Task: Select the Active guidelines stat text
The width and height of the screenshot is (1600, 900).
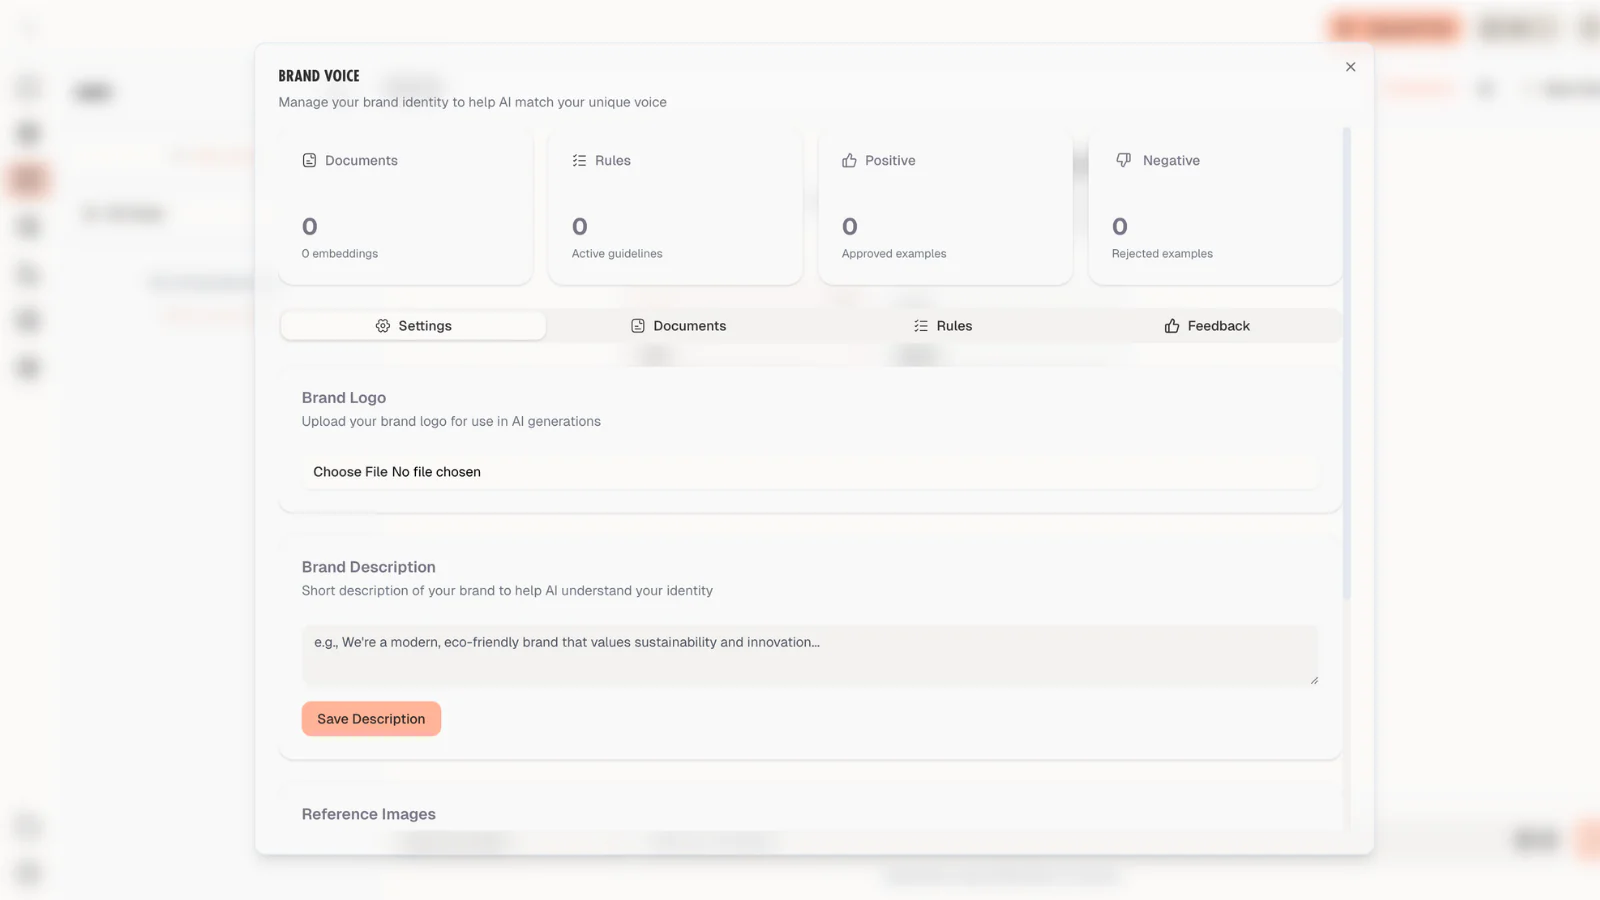Action: click(617, 254)
